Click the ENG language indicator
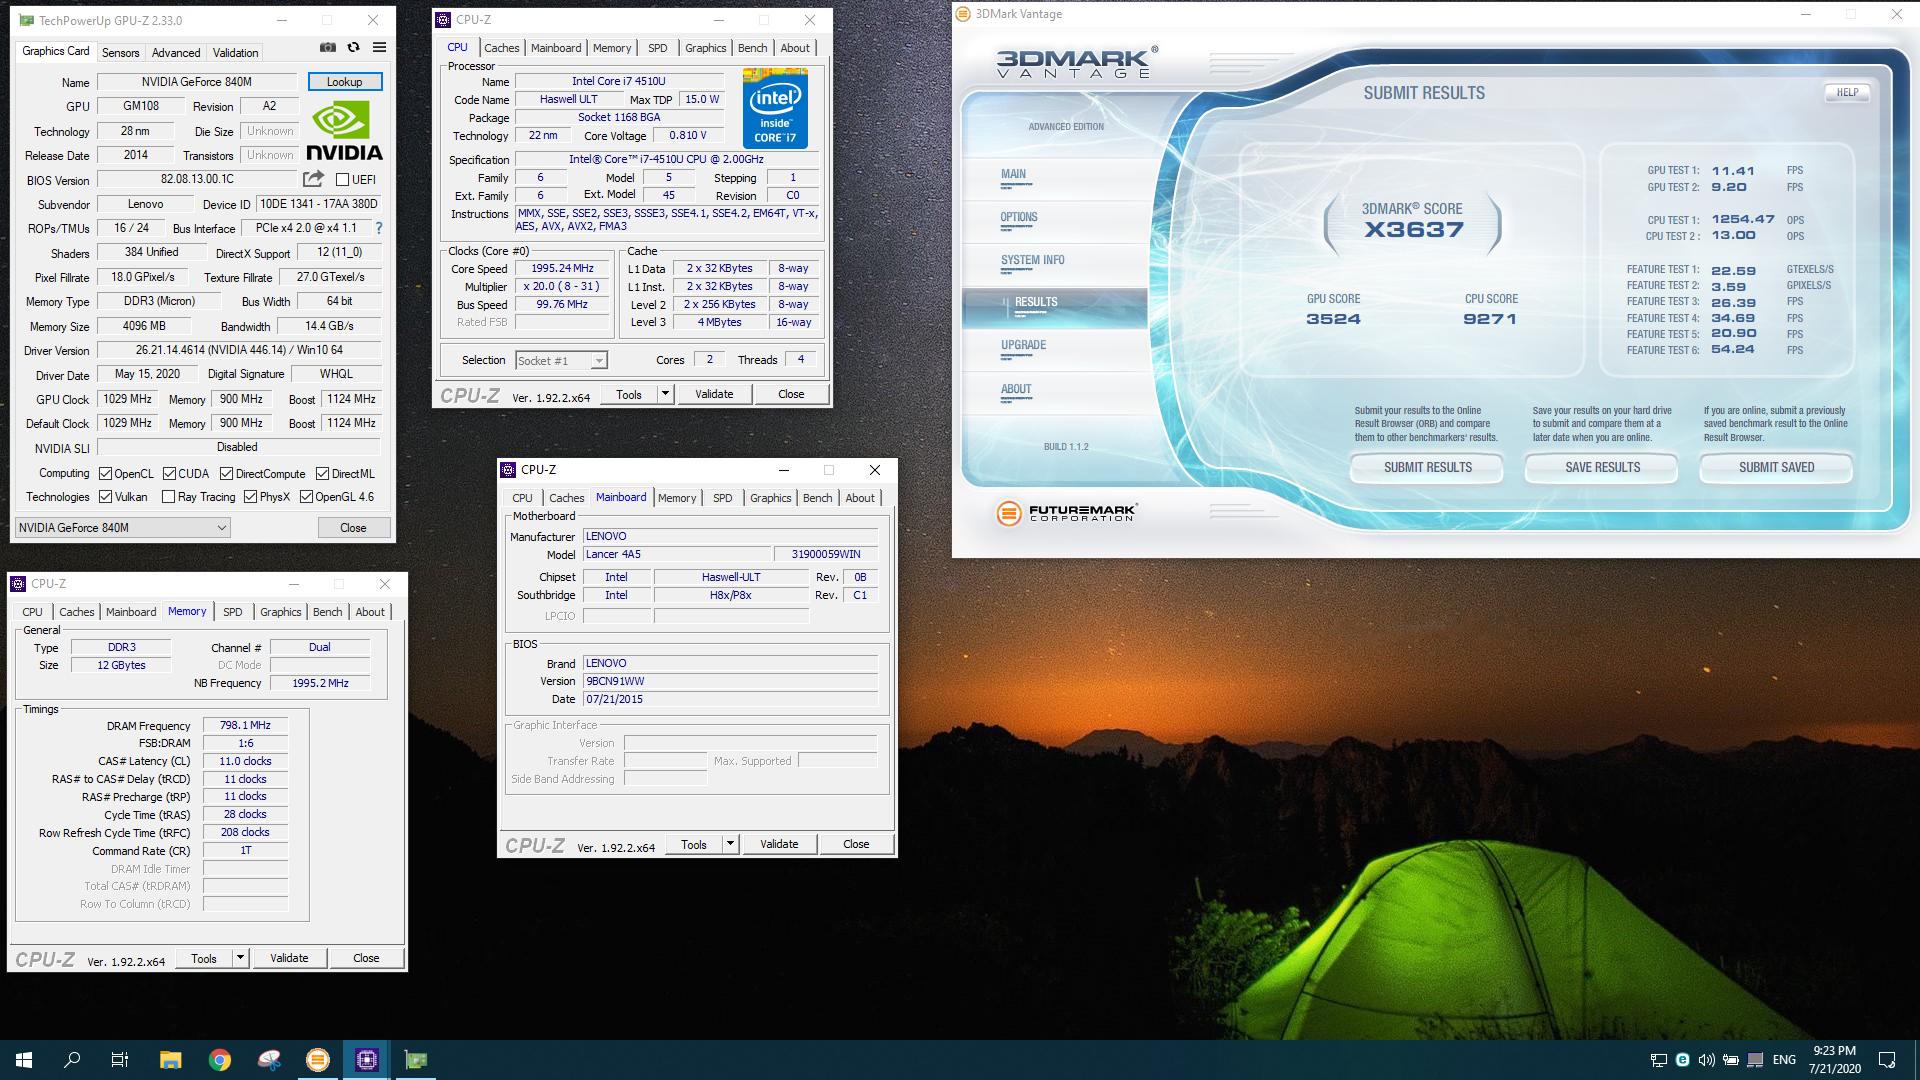1920x1080 pixels. (1784, 1060)
